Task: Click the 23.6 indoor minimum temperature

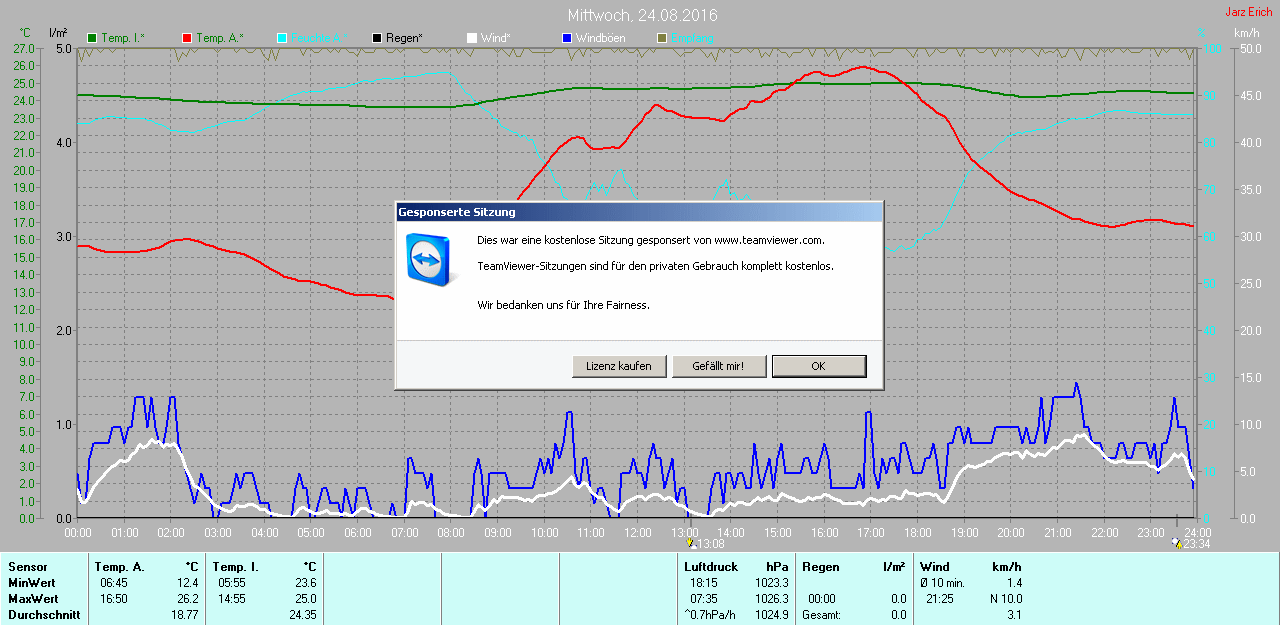Action: [x=304, y=583]
